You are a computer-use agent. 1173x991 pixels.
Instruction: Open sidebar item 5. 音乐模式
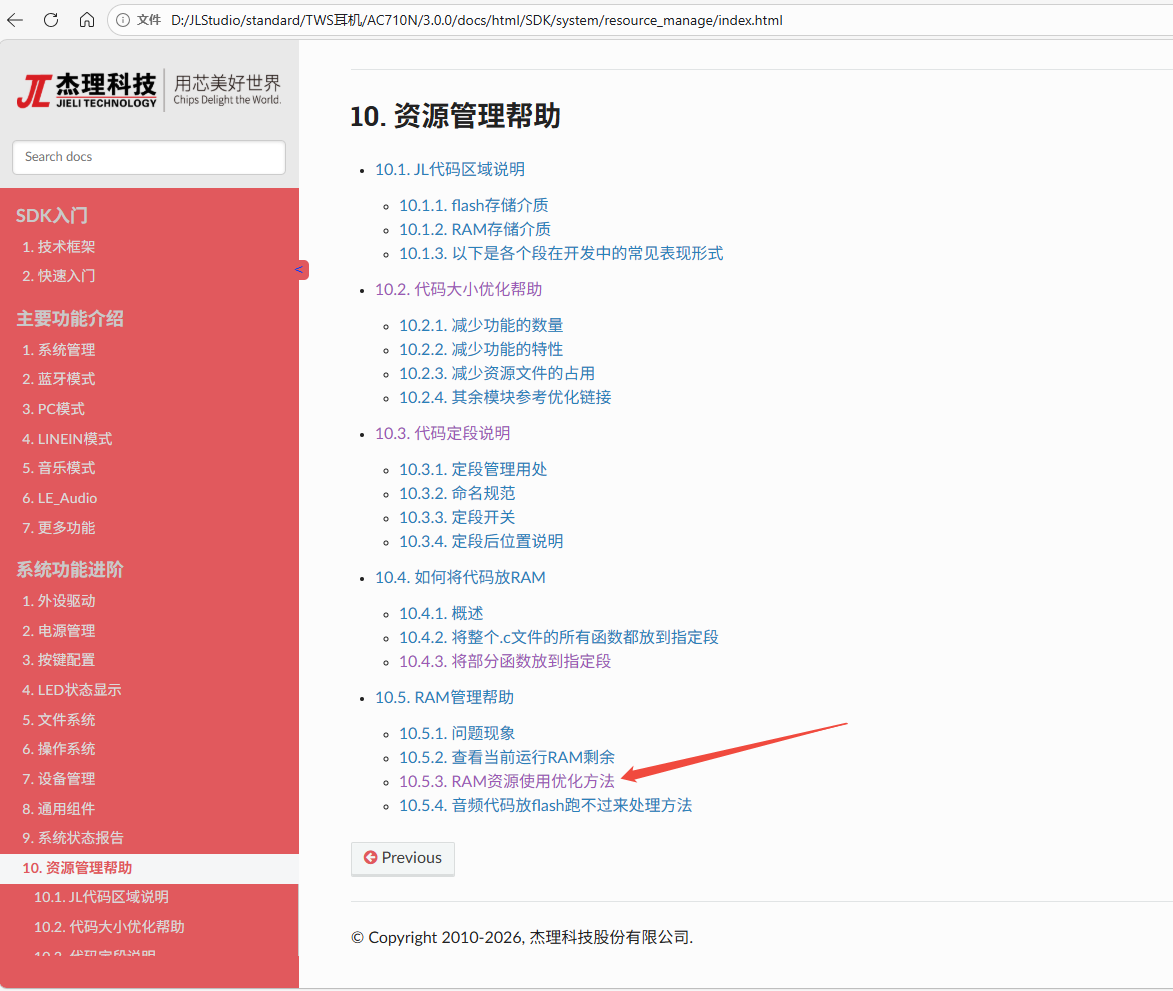[x=58, y=468]
